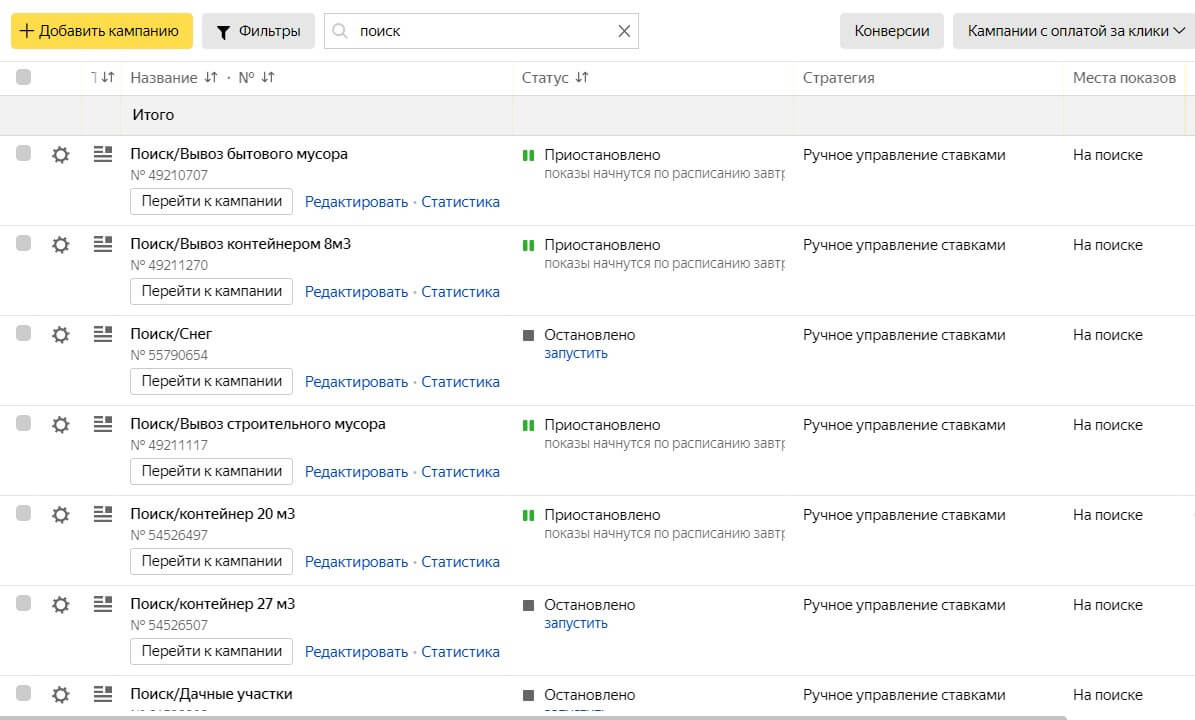Screen dimensions: 1195x720
Task: Open Кампании с оплатой за клики dropdown
Action: tap(1075, 31)
